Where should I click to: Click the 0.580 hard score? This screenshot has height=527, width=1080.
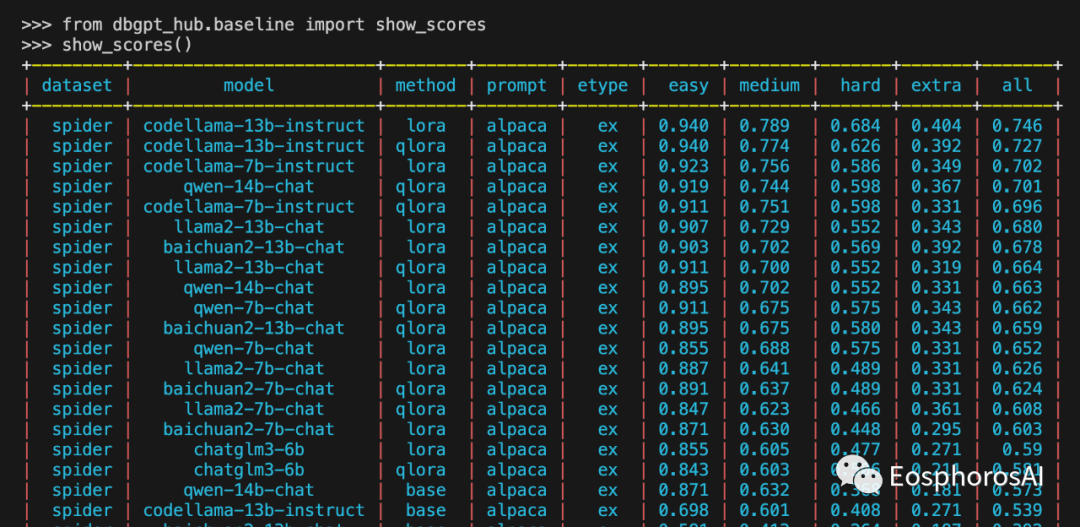(855, 328)
